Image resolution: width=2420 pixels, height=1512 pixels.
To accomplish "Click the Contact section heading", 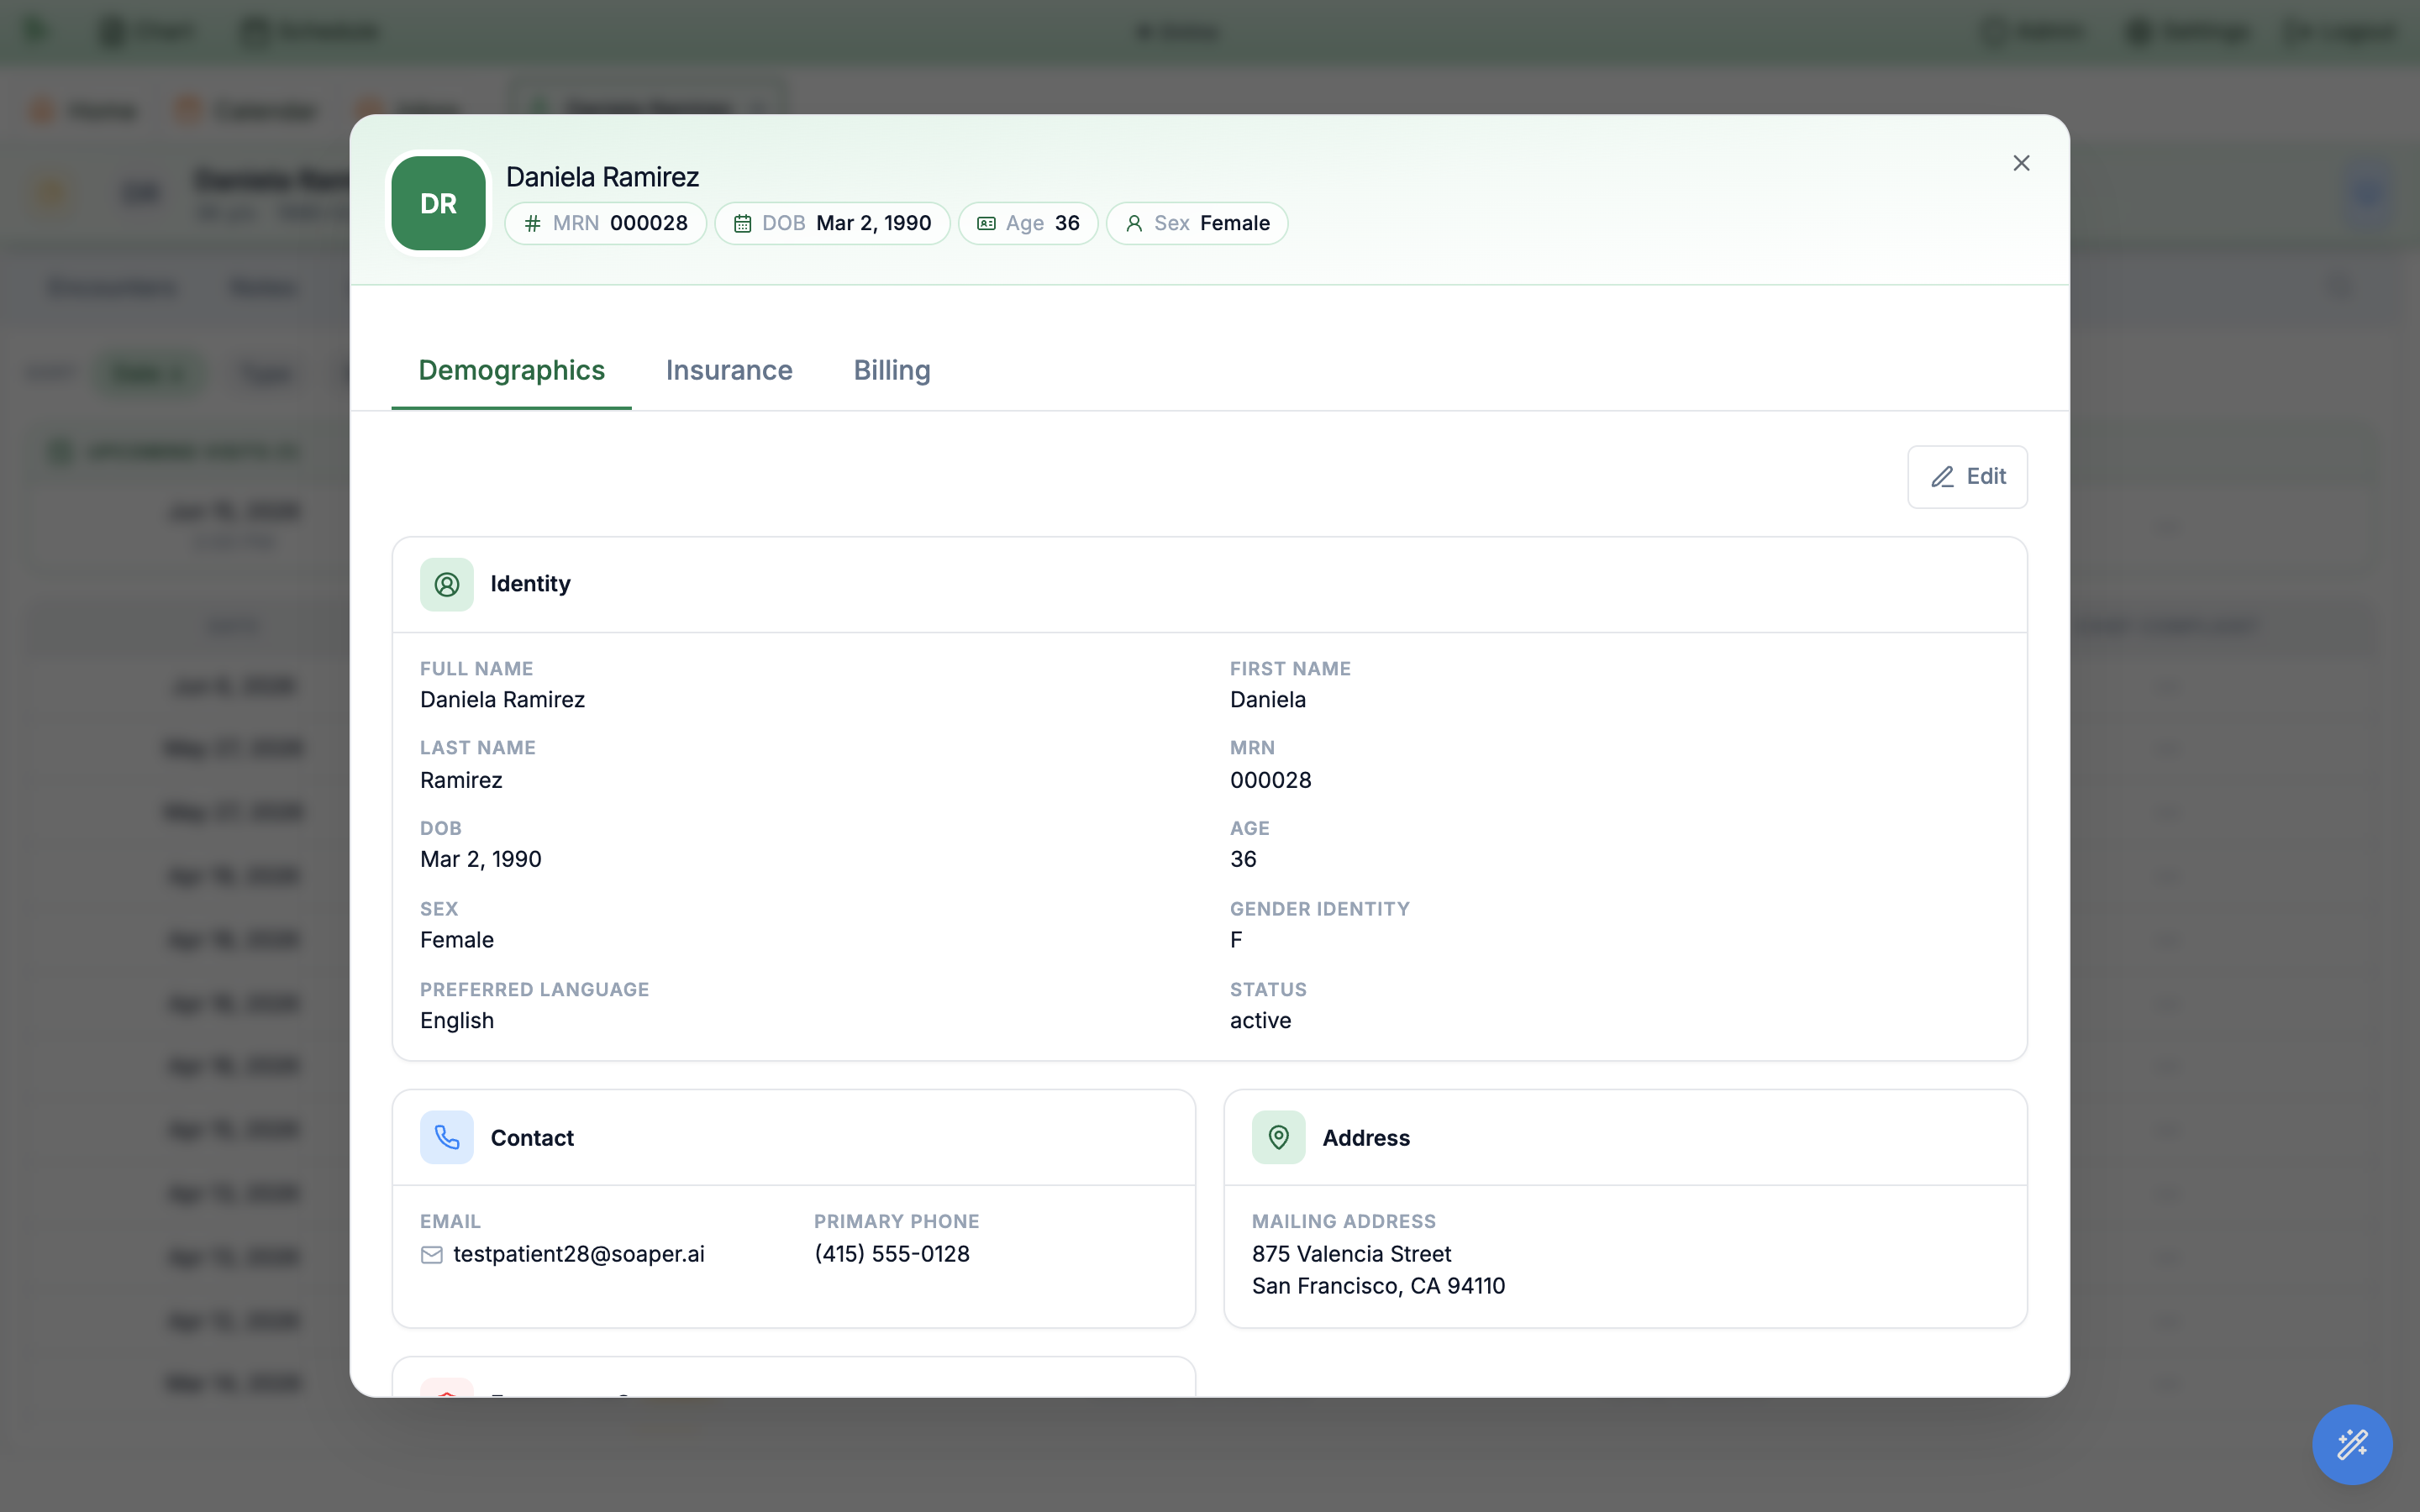I will 532,1138.
